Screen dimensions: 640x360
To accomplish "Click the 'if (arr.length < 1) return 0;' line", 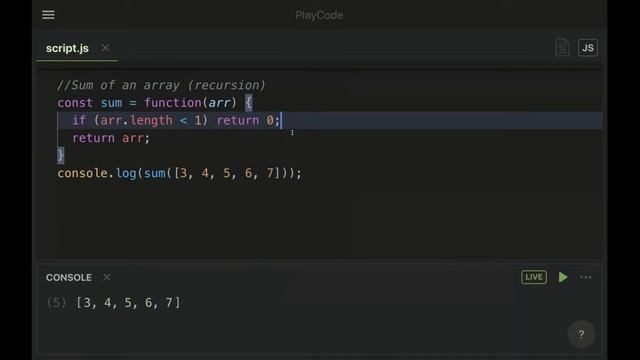I will point(177,120).
